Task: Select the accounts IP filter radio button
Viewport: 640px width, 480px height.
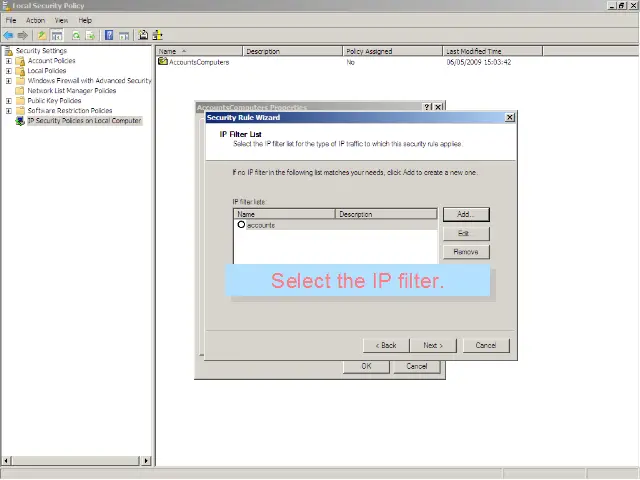Action: tap(241, 225)
